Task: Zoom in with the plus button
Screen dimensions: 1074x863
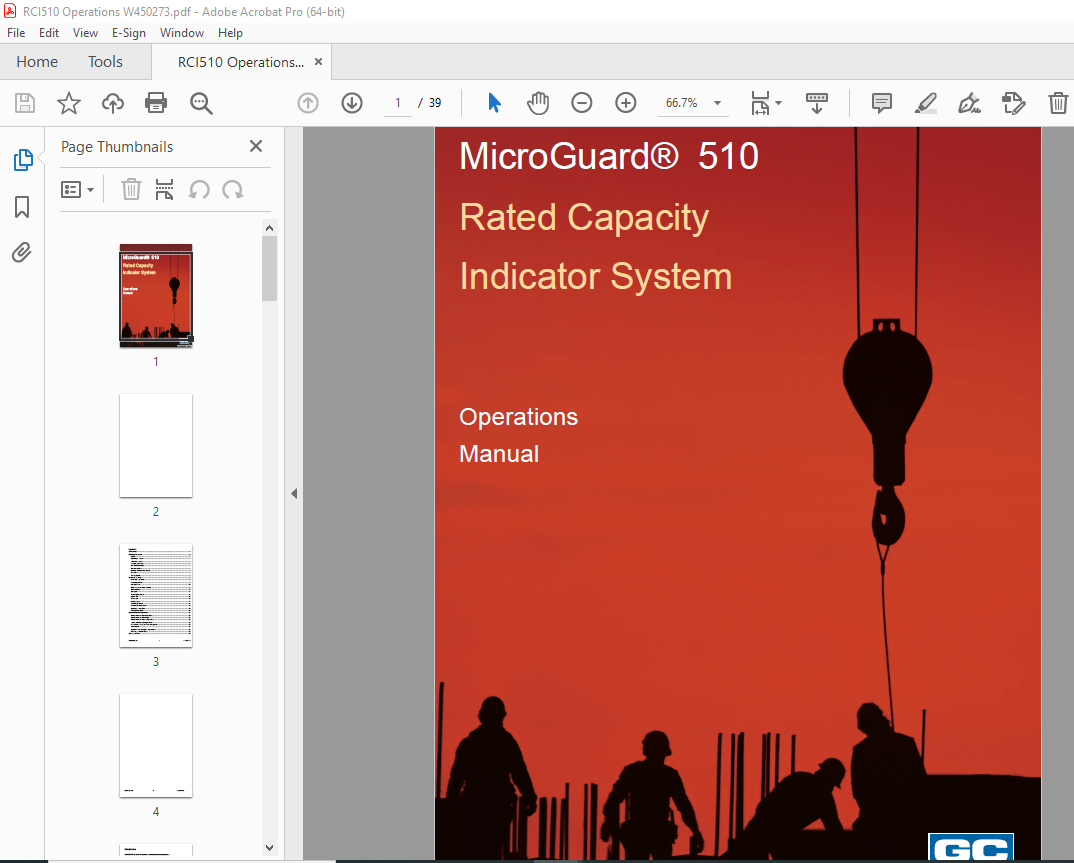Action: [625, 103]
